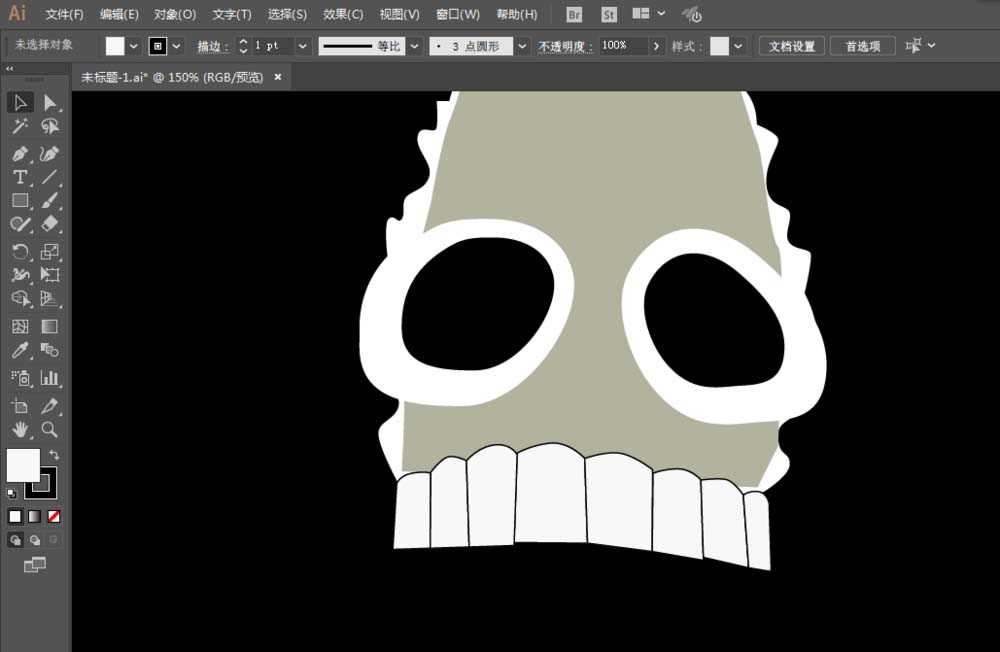Open Adobe Bridge via Br icon

[x=574, y=14]
